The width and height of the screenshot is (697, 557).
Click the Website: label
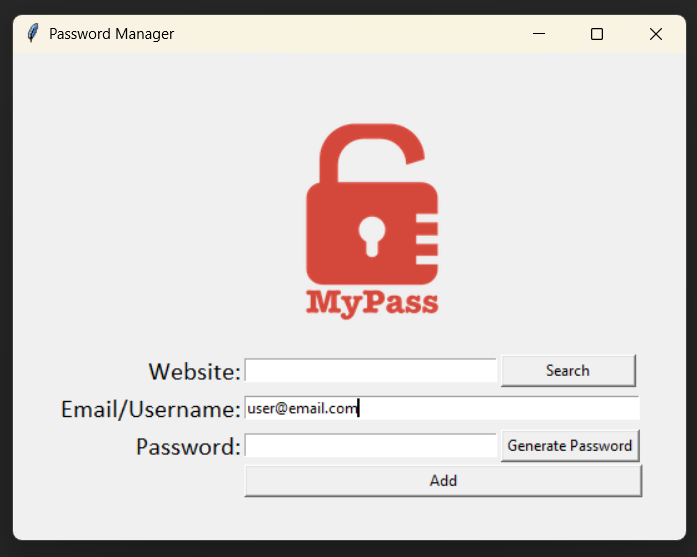(x=194, y=371)
